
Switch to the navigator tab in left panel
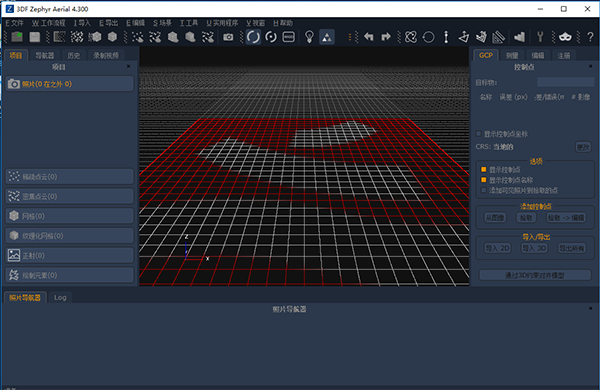click(45, 55)
